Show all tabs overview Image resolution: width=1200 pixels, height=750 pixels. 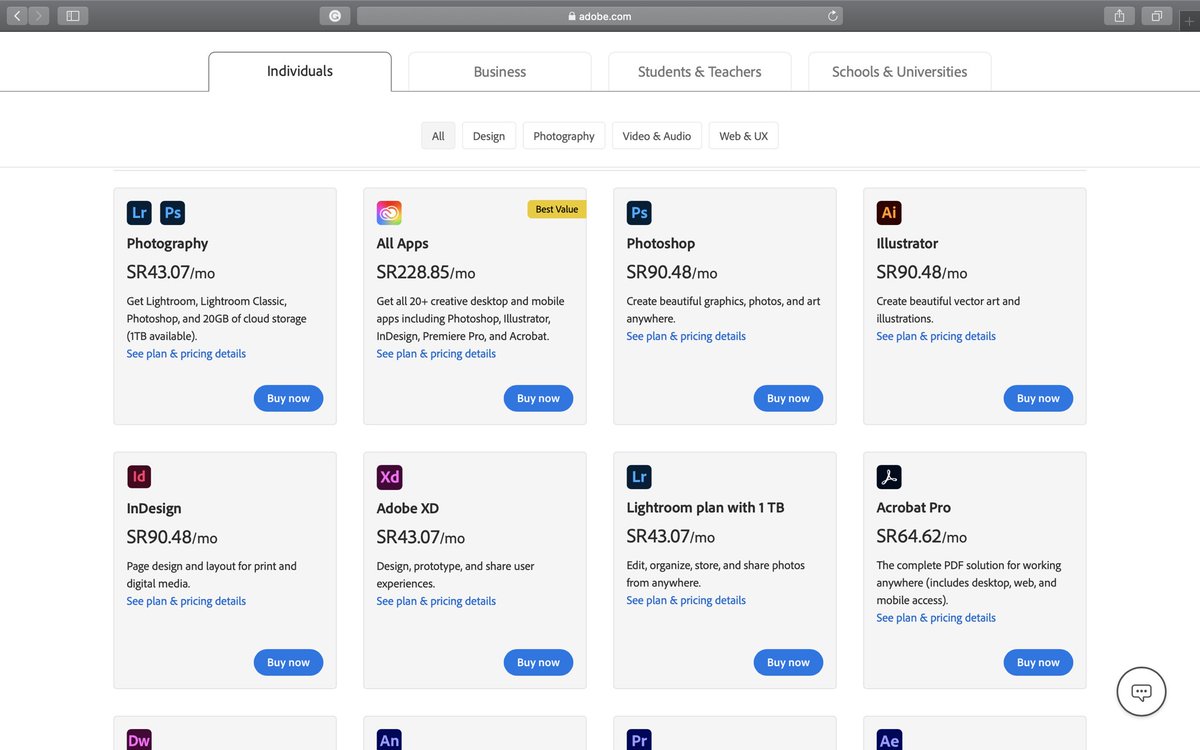click(1157, 16)
